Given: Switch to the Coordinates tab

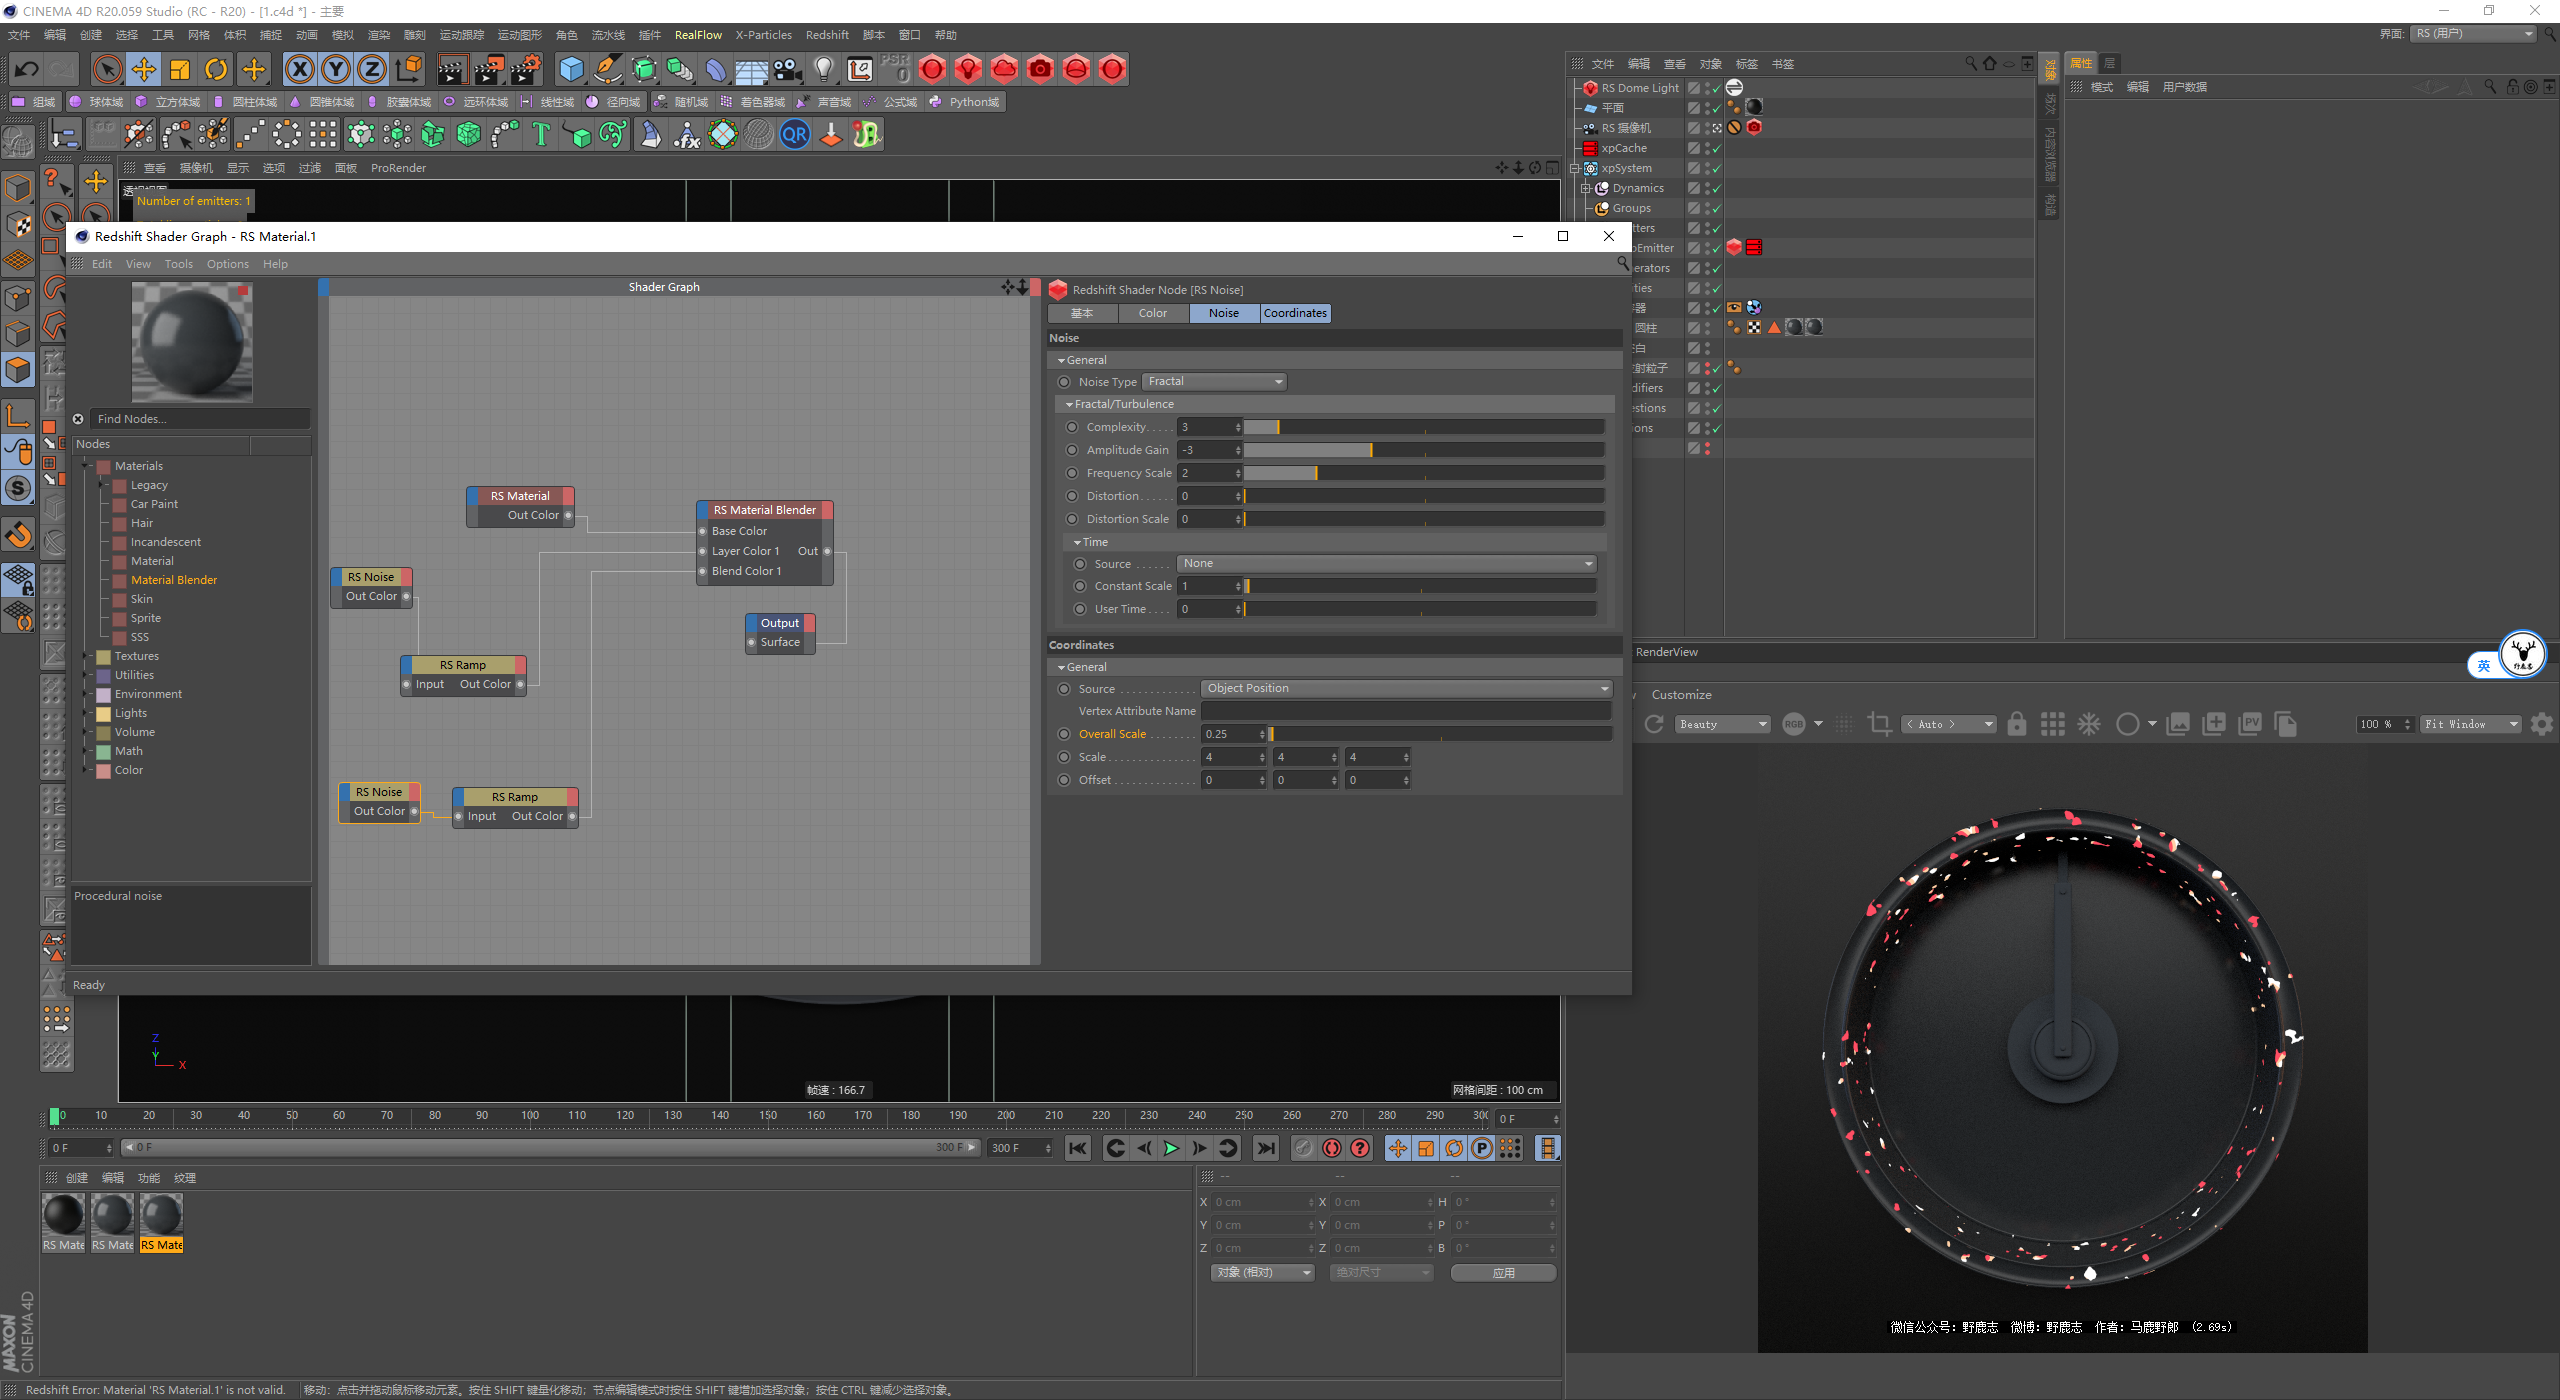Looking at the screenshot, I should coord(1295,313).
